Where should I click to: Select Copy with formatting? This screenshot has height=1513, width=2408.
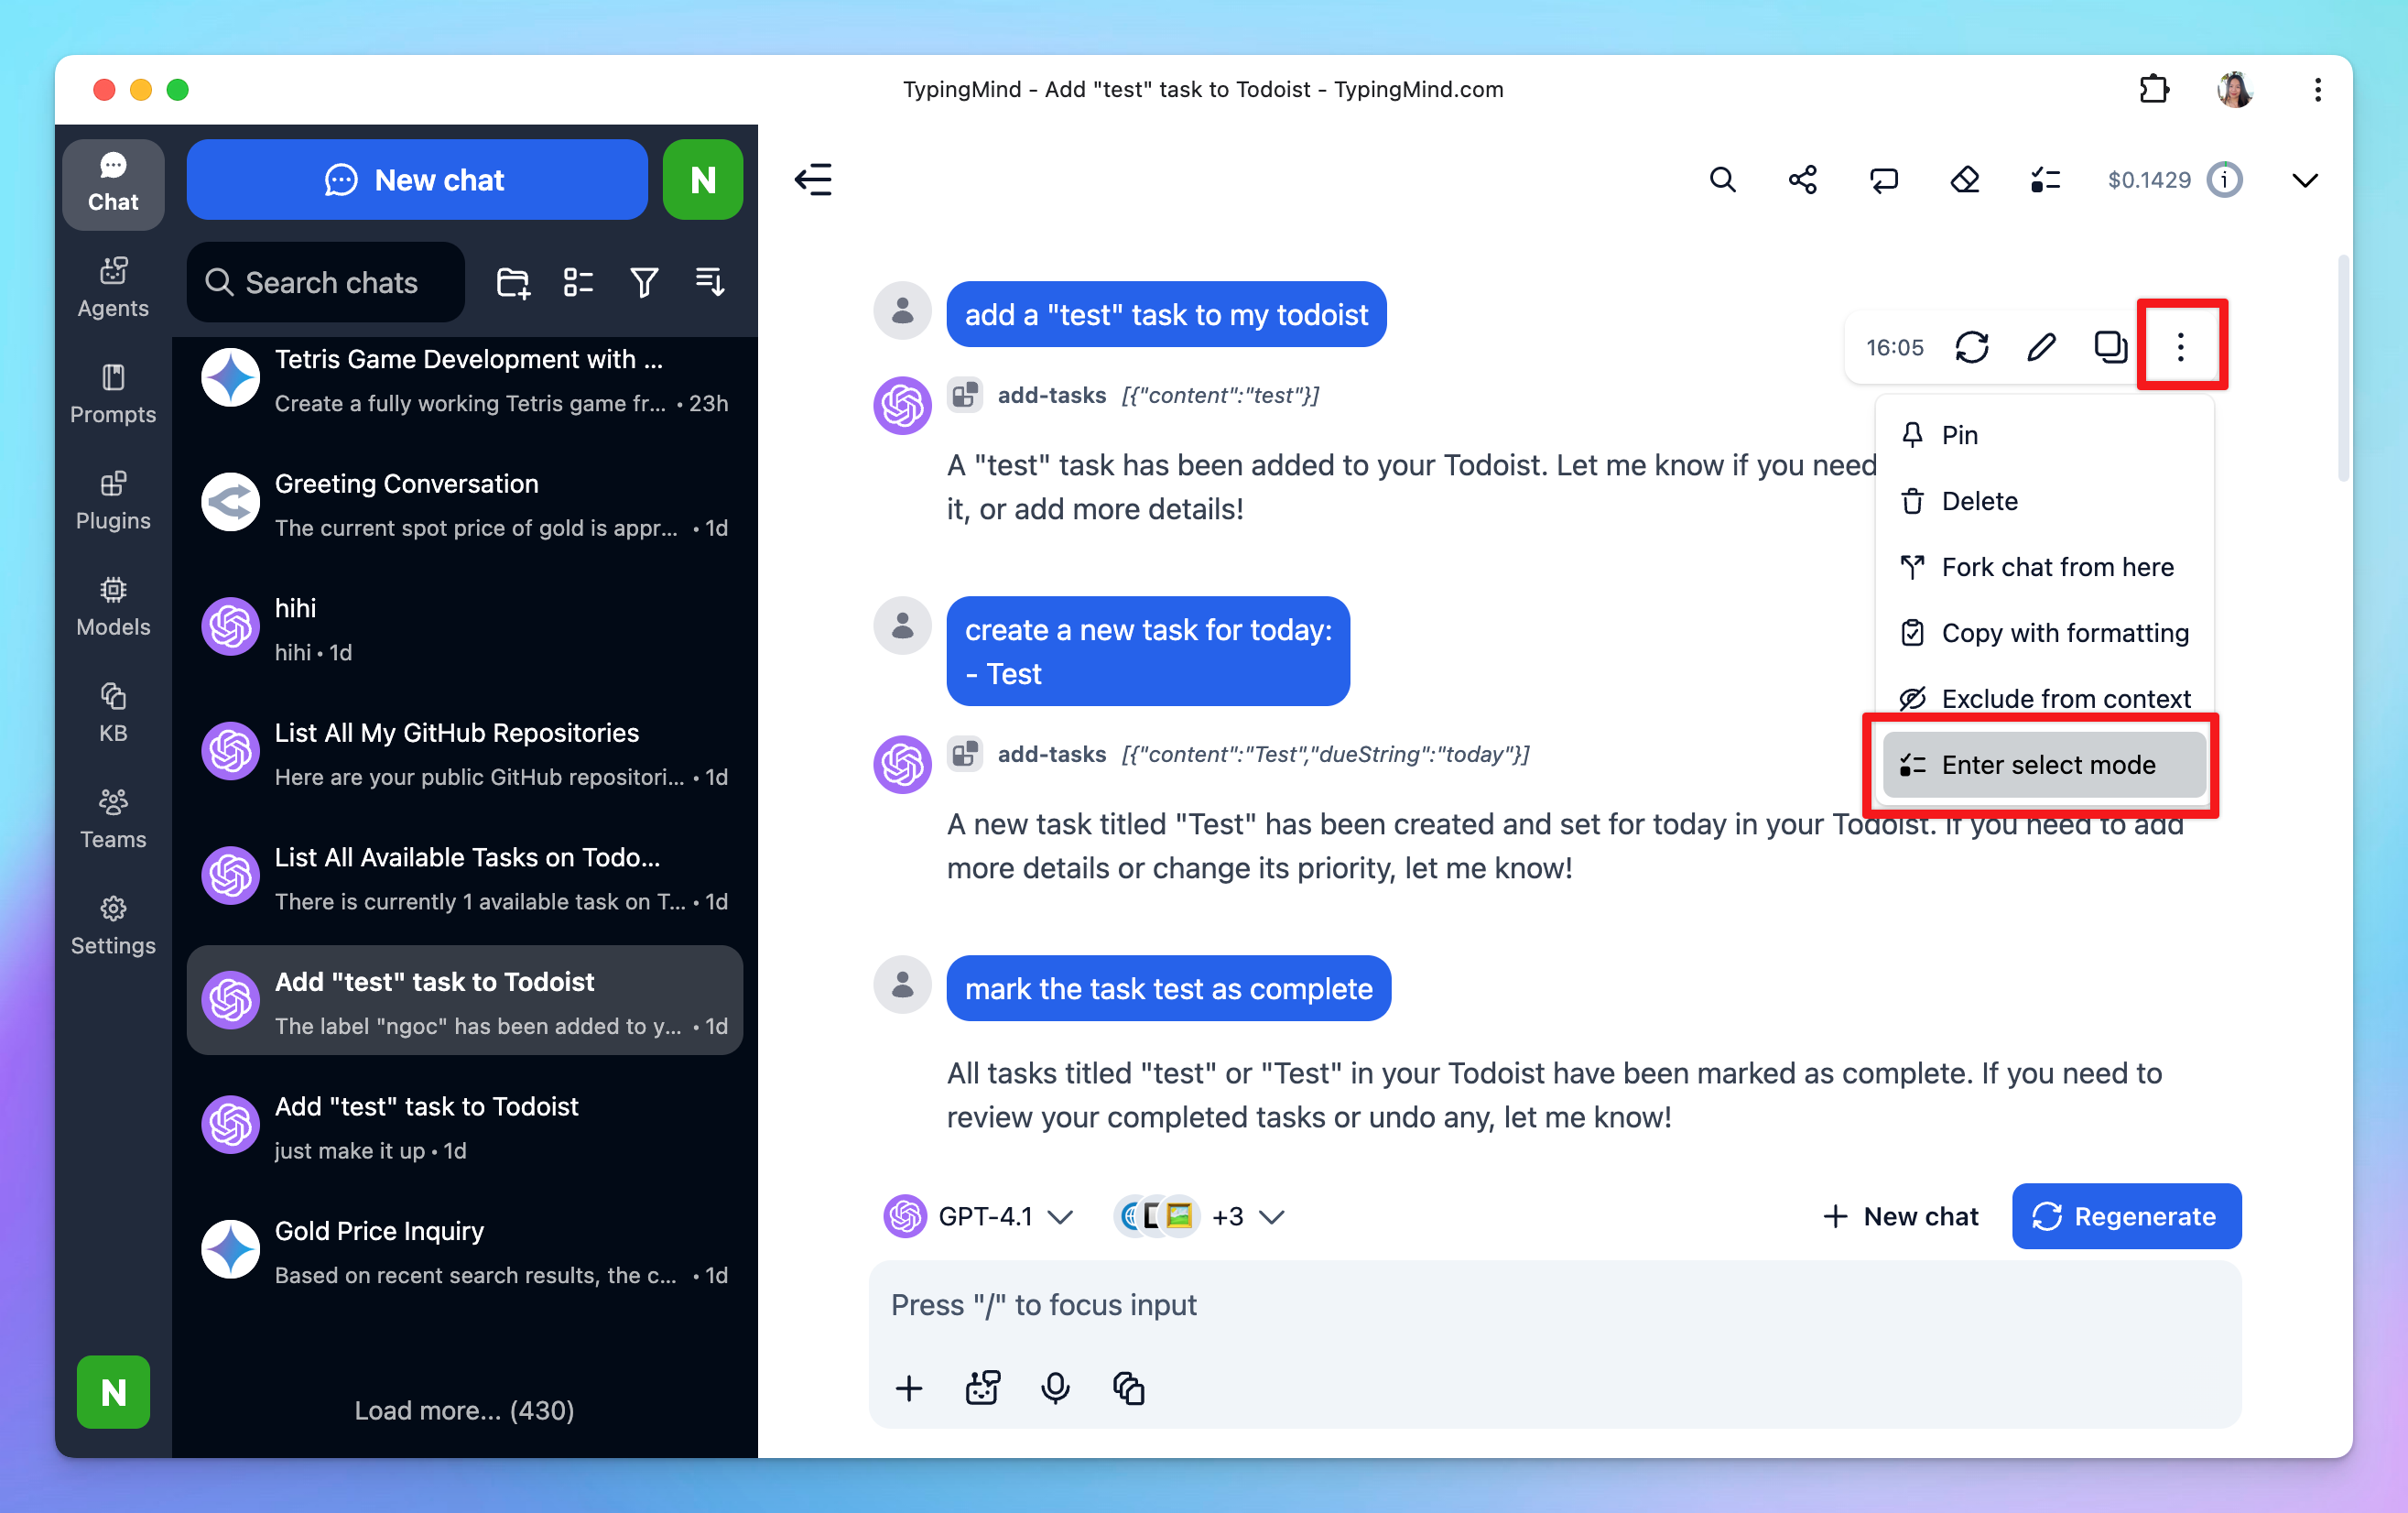(2044, 633)
